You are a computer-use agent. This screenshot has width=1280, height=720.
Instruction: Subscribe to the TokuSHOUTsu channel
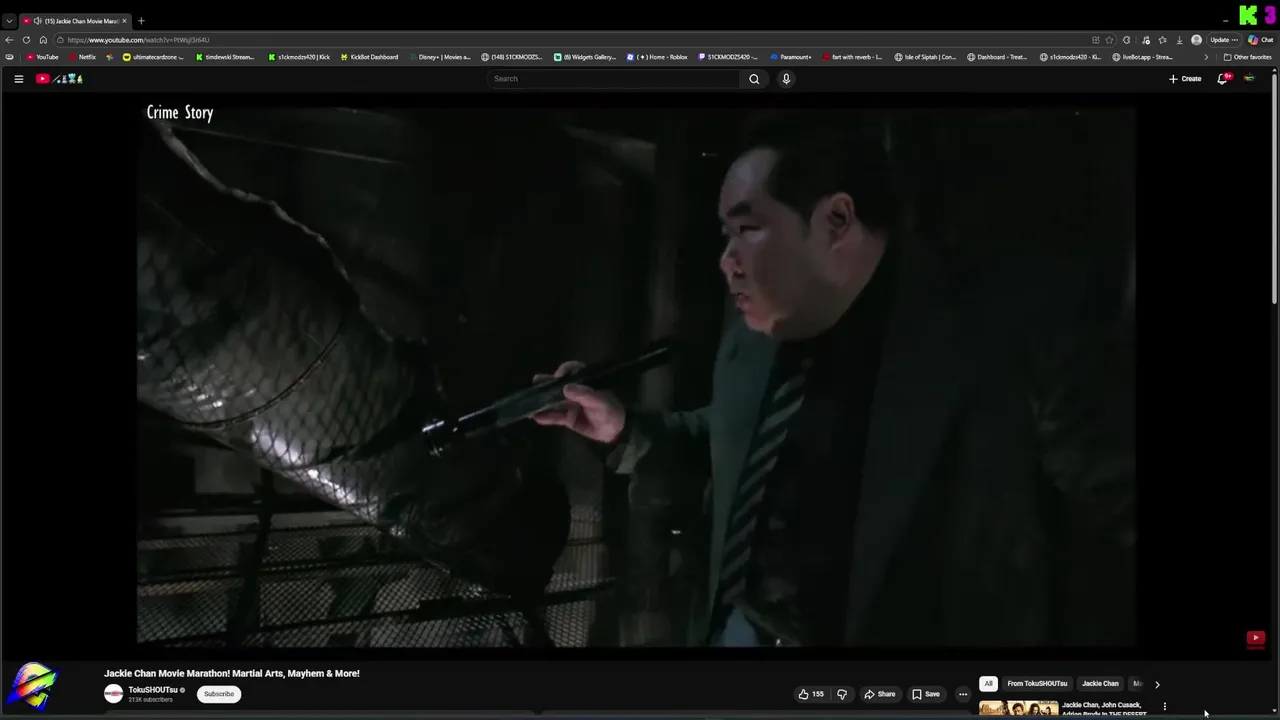(x=219, y=694)
